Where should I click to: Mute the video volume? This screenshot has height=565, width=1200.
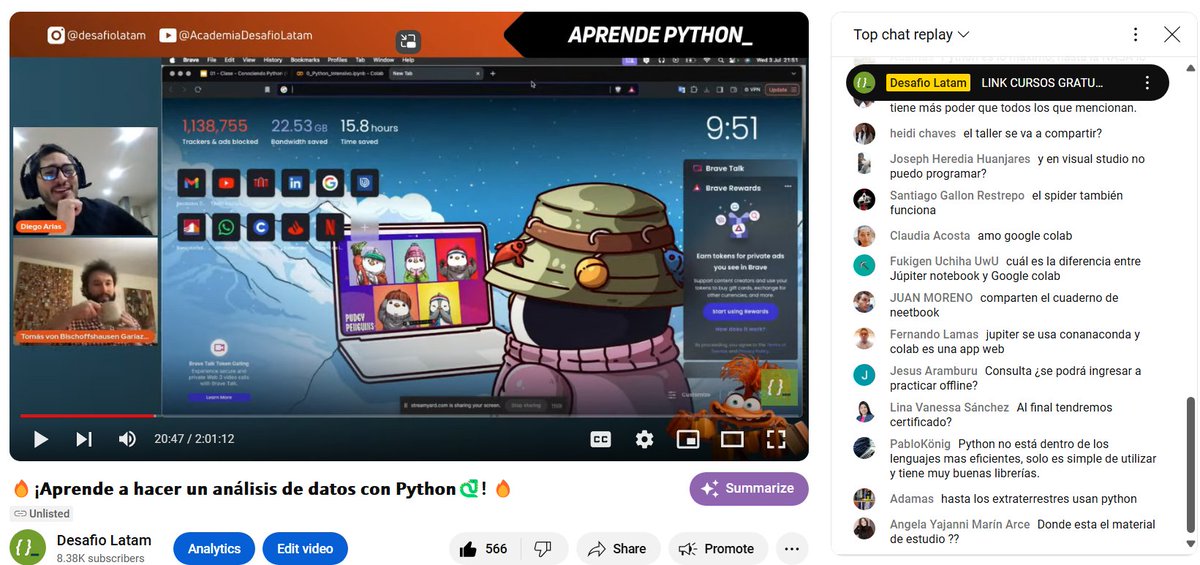click(x=127, y=439)
